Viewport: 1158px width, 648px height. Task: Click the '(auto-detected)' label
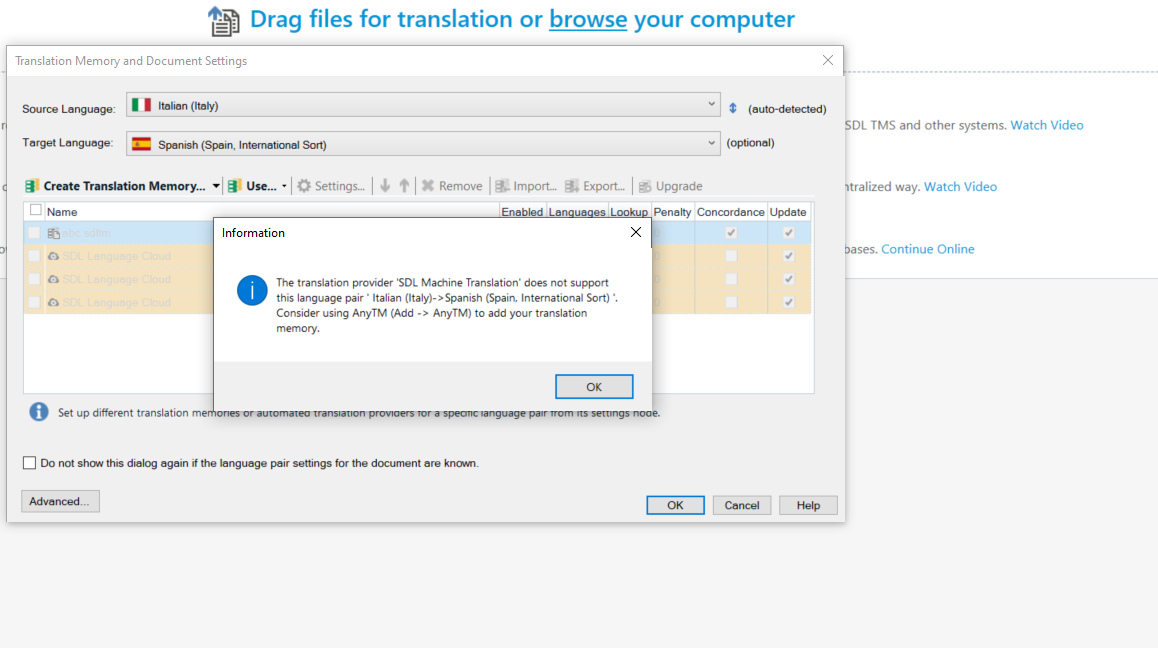point(787,109)
